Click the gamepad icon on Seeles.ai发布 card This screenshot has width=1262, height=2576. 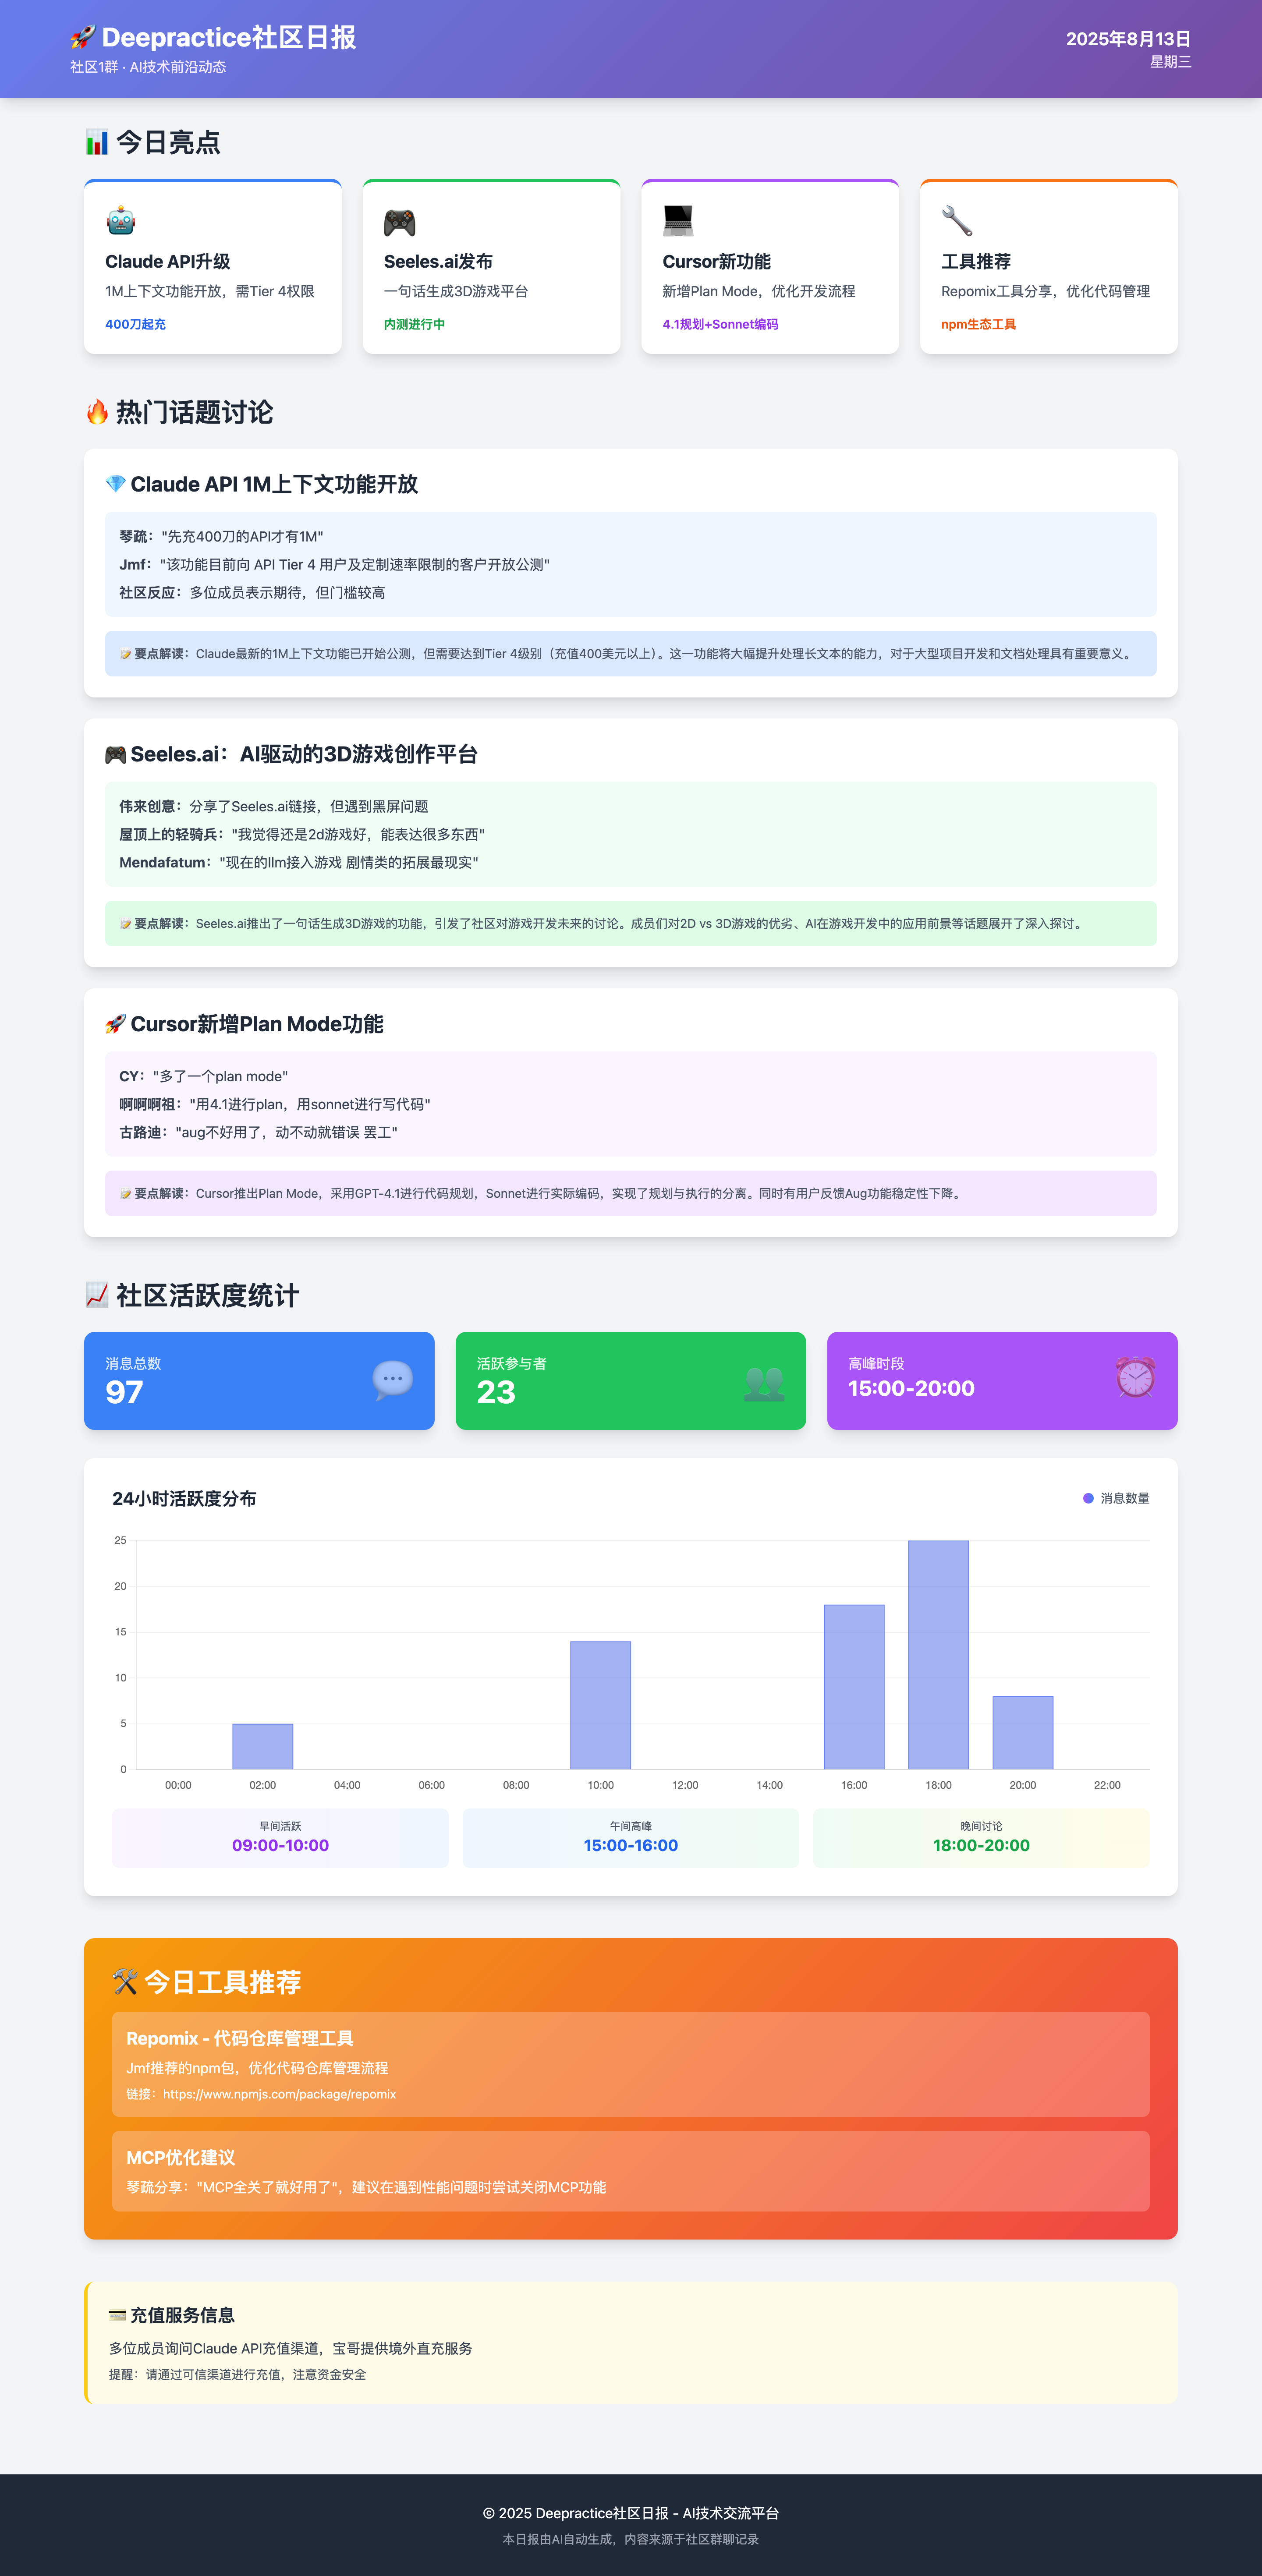(400, 221)
